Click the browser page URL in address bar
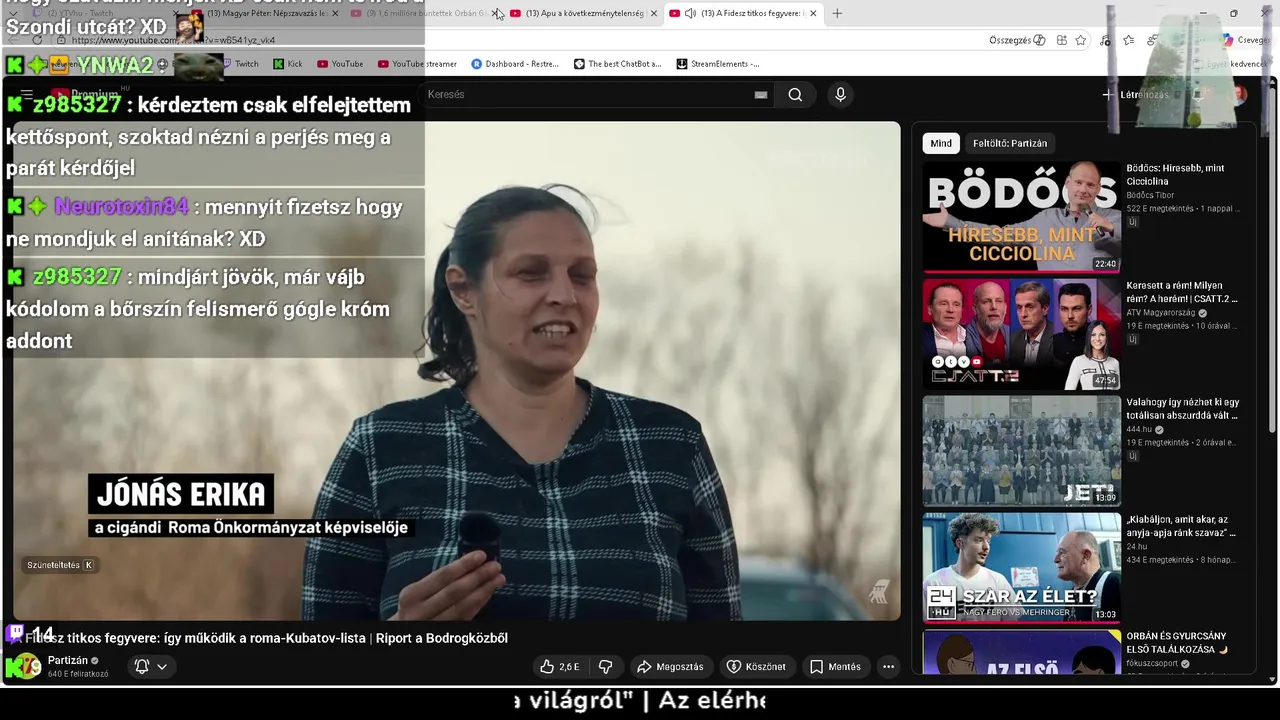The image size is (1280, 720). pyautogui.click(x=174, y=41)
